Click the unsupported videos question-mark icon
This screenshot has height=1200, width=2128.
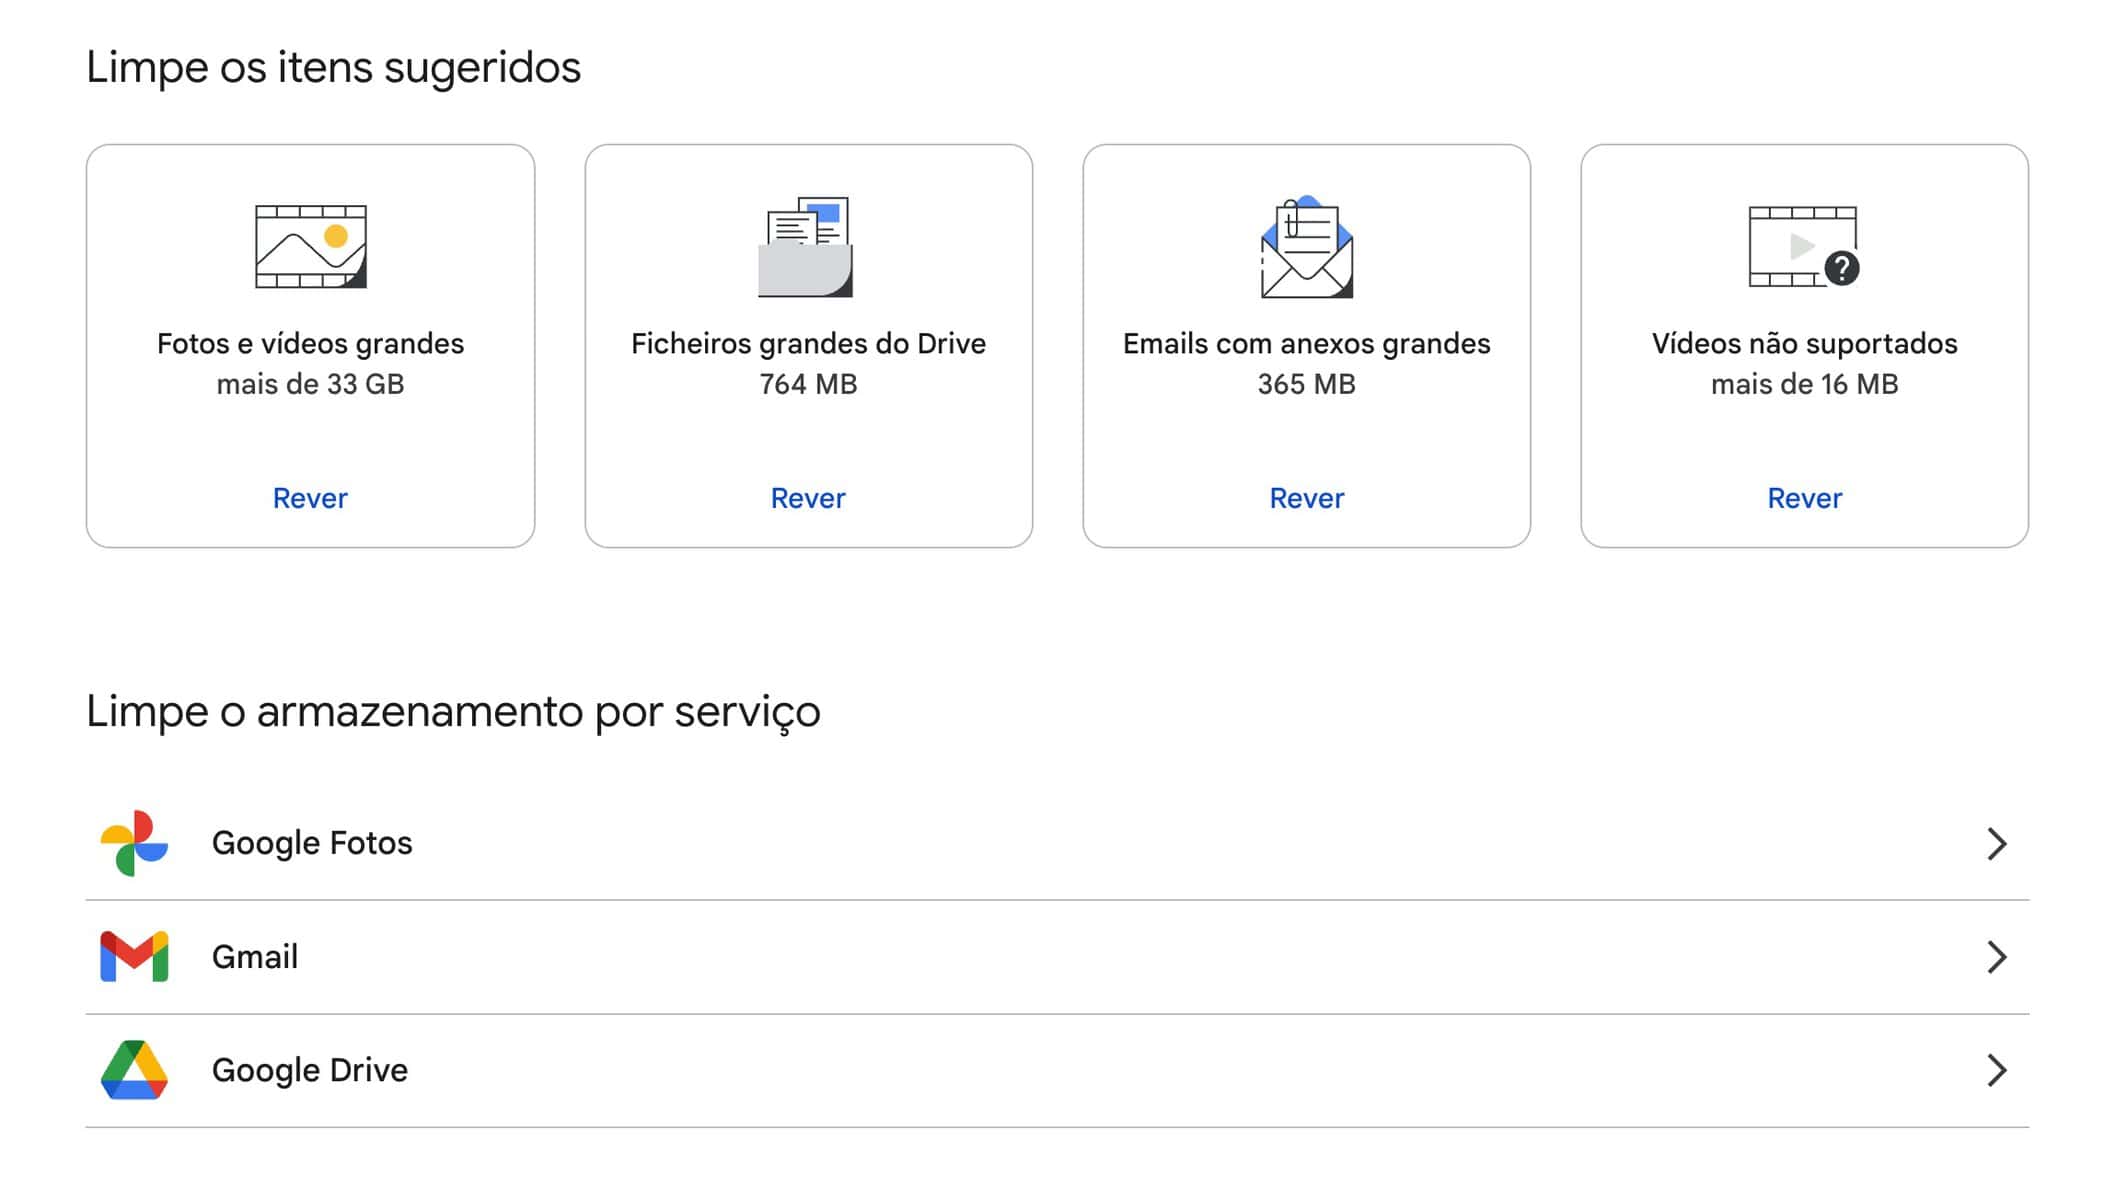pos(1841,268)
